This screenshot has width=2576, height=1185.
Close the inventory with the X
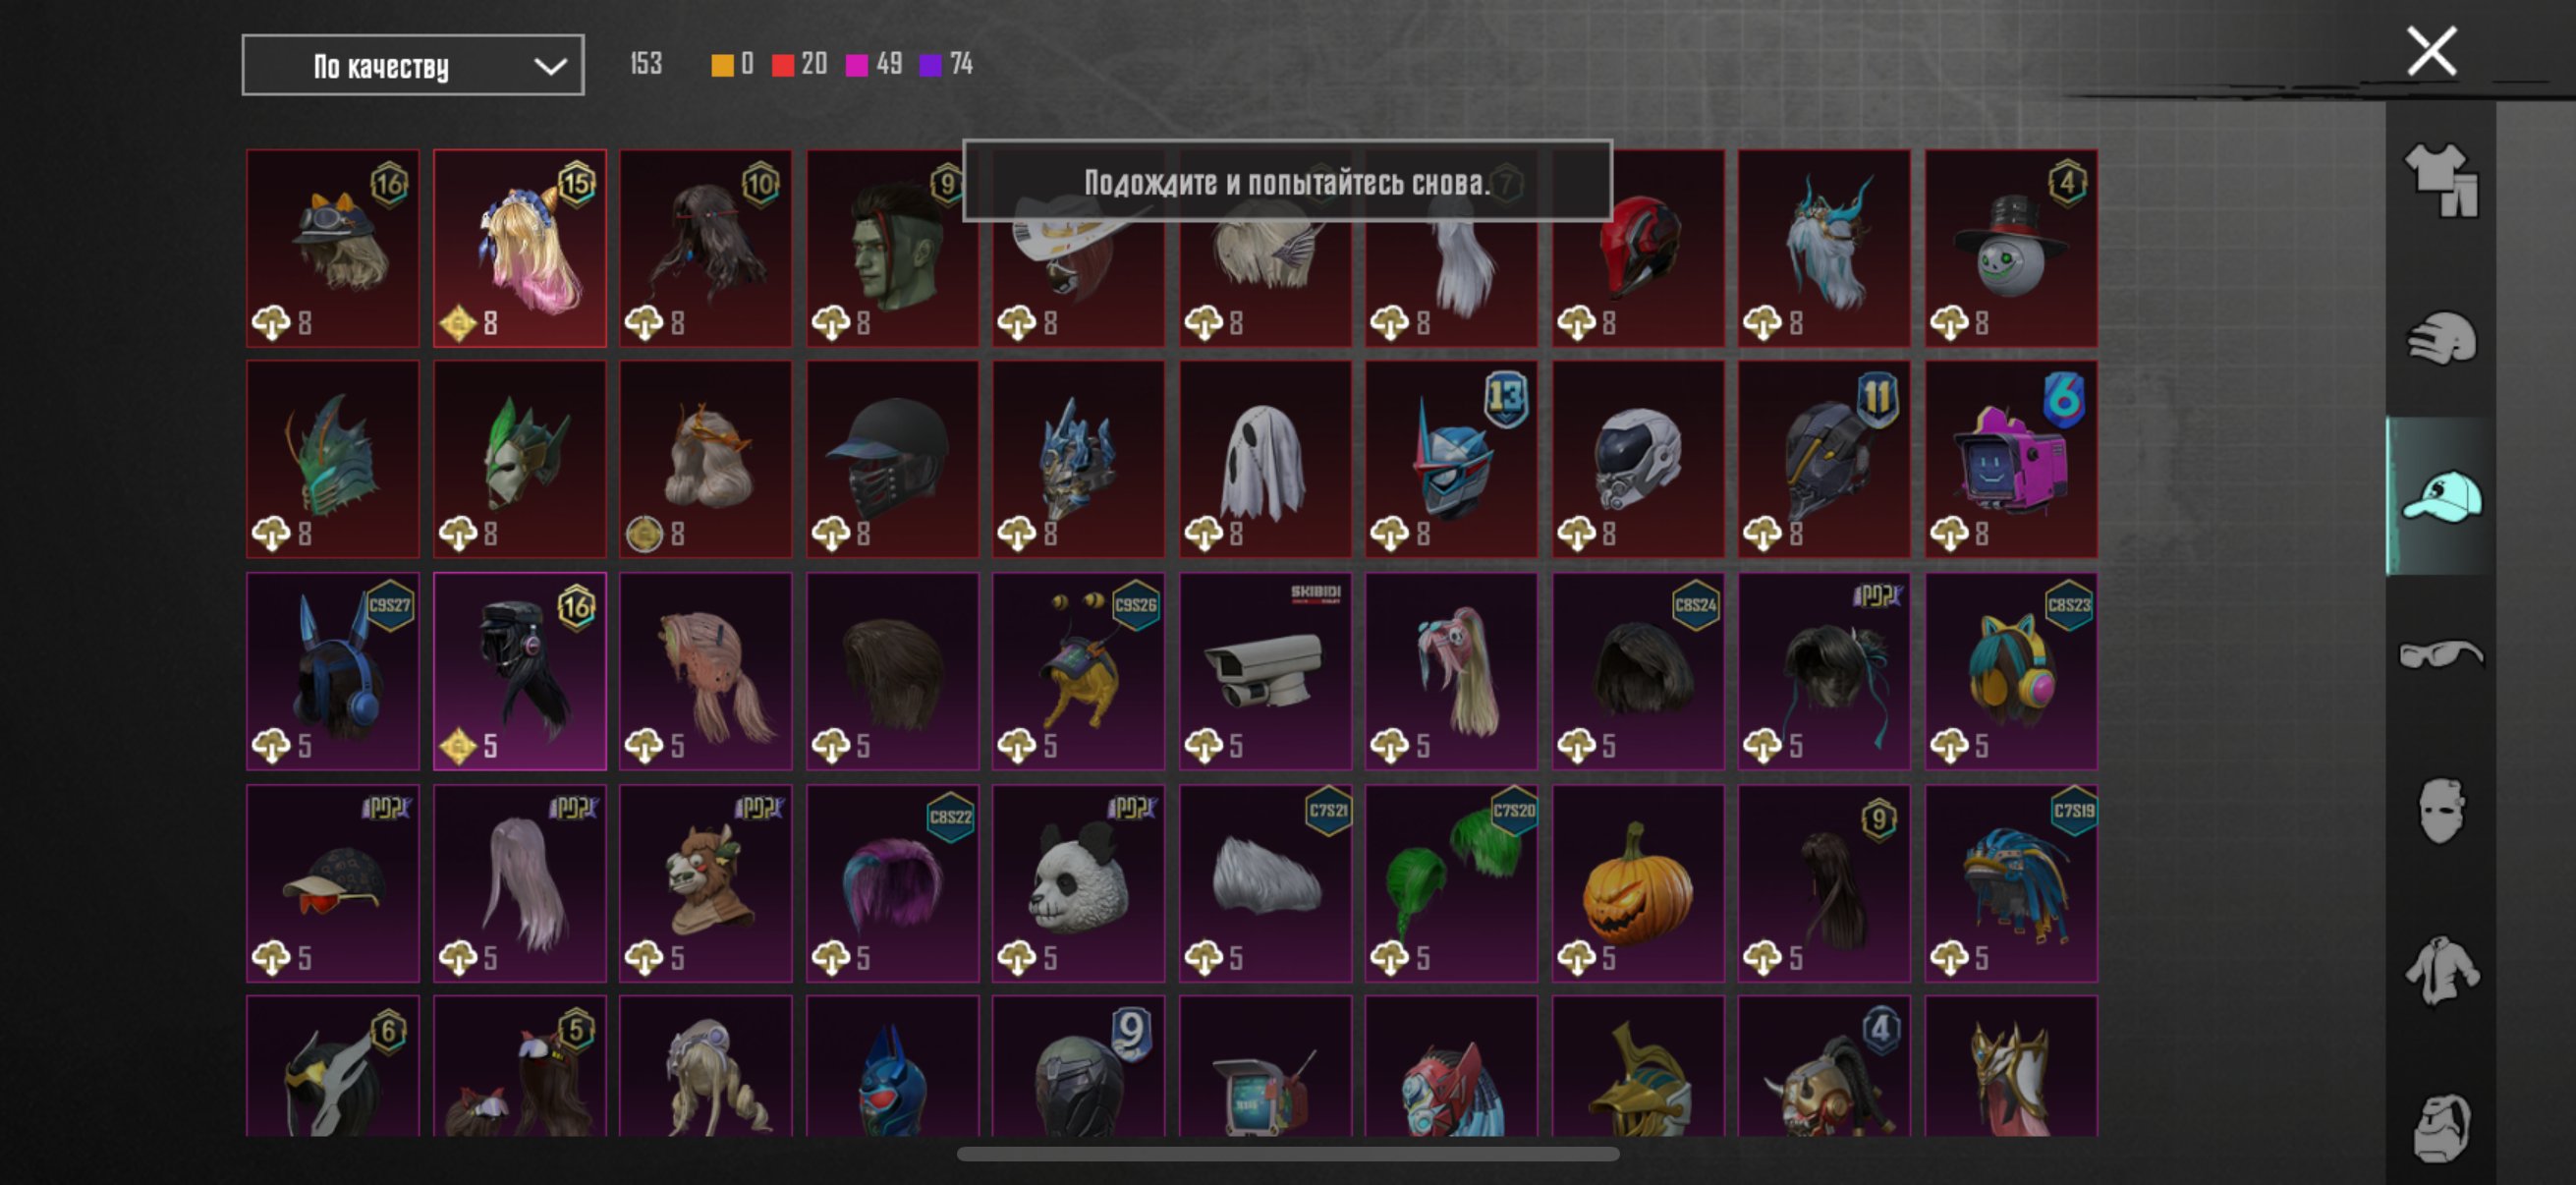(x=2431, y=52)
